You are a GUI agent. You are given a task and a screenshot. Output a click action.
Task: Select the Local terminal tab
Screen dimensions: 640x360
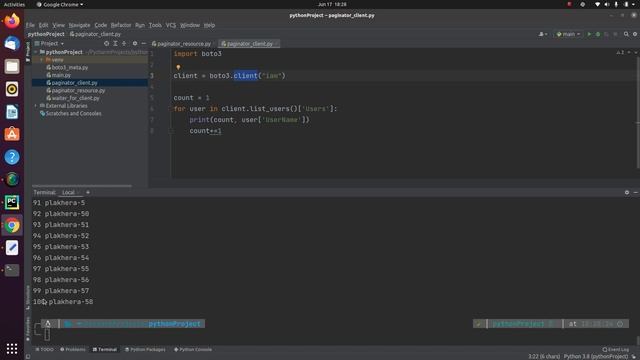[68, 192]
